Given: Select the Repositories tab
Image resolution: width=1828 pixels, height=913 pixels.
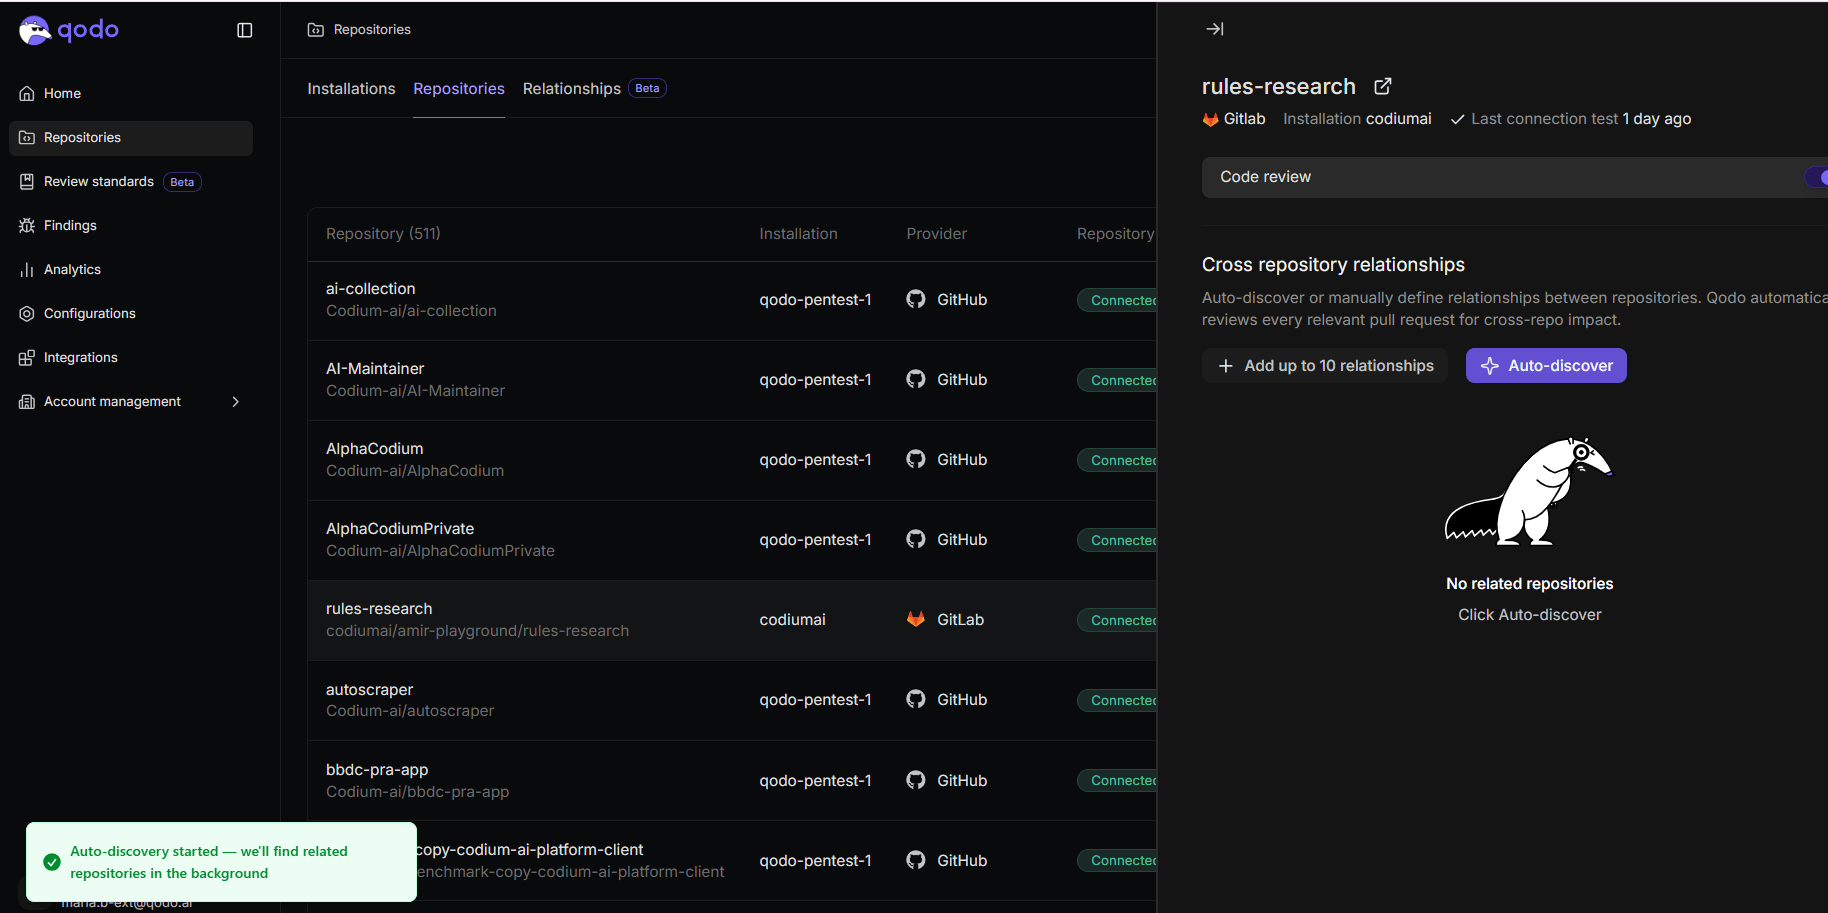Looking at the screenshot, I should point(459,89).
